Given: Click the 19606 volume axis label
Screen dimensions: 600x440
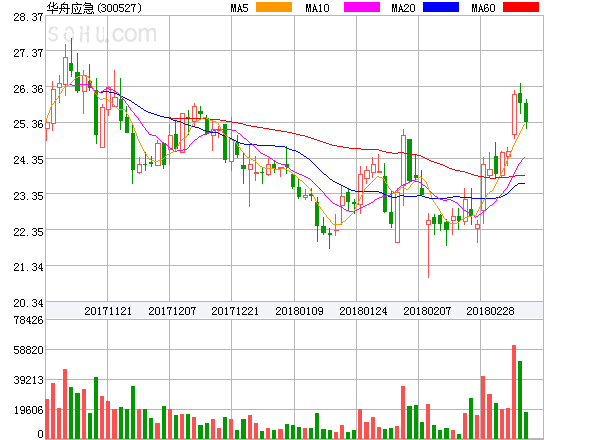Looking at the screenshot, I should pos(28,411).
